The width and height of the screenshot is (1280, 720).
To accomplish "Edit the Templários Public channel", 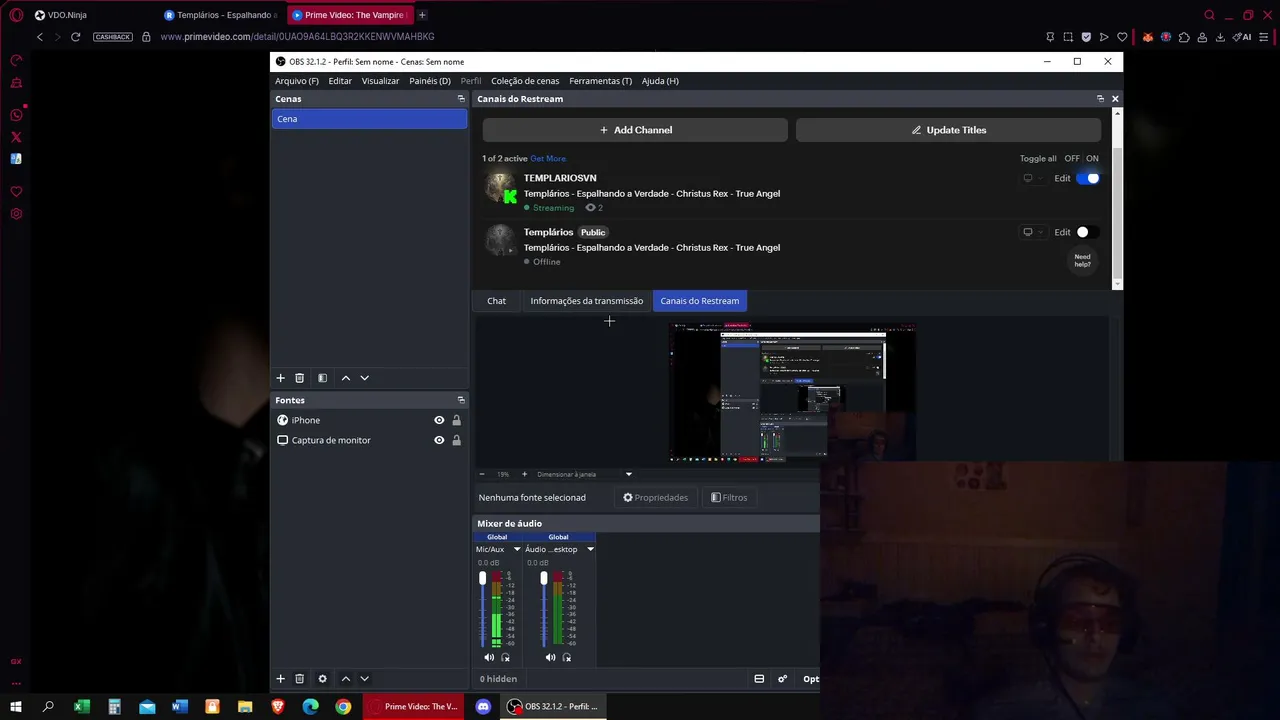I will (x=1062, y=232).
